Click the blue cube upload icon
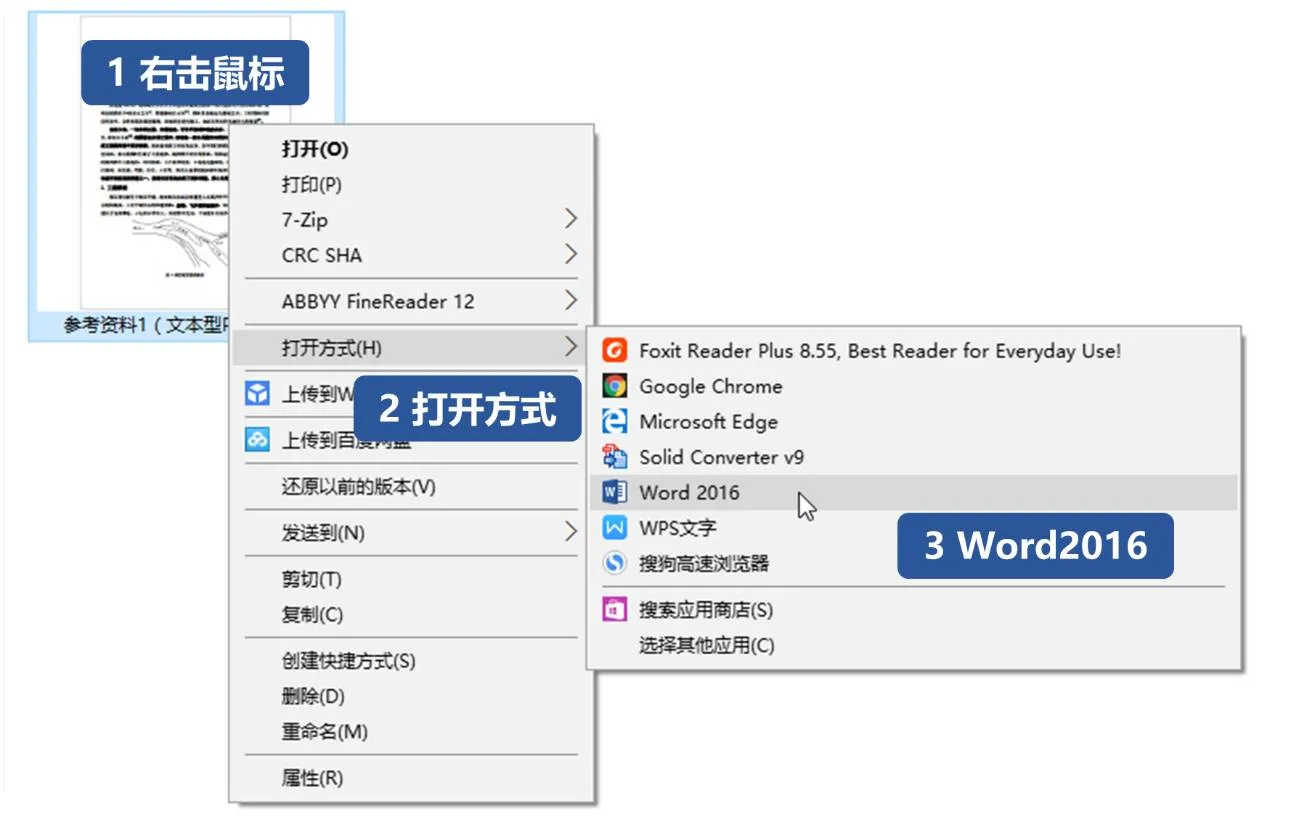The width and height of the screenshot is (1299, 817). click(x=258, y=394)
